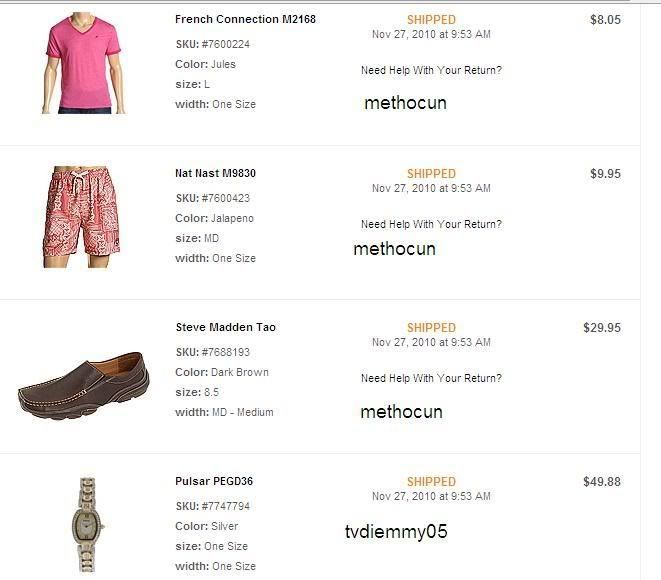Open the Steve Madden brown shoe thumbnail

tap(83, 385)
